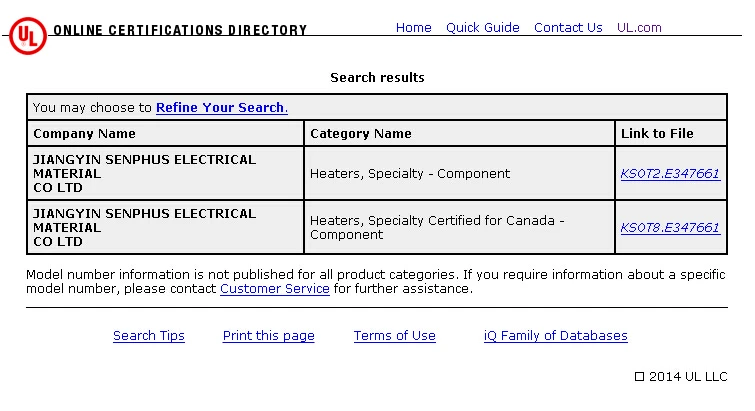755x411 pixels.
Task: View the Terms of Use
Action: coord(394,336)
